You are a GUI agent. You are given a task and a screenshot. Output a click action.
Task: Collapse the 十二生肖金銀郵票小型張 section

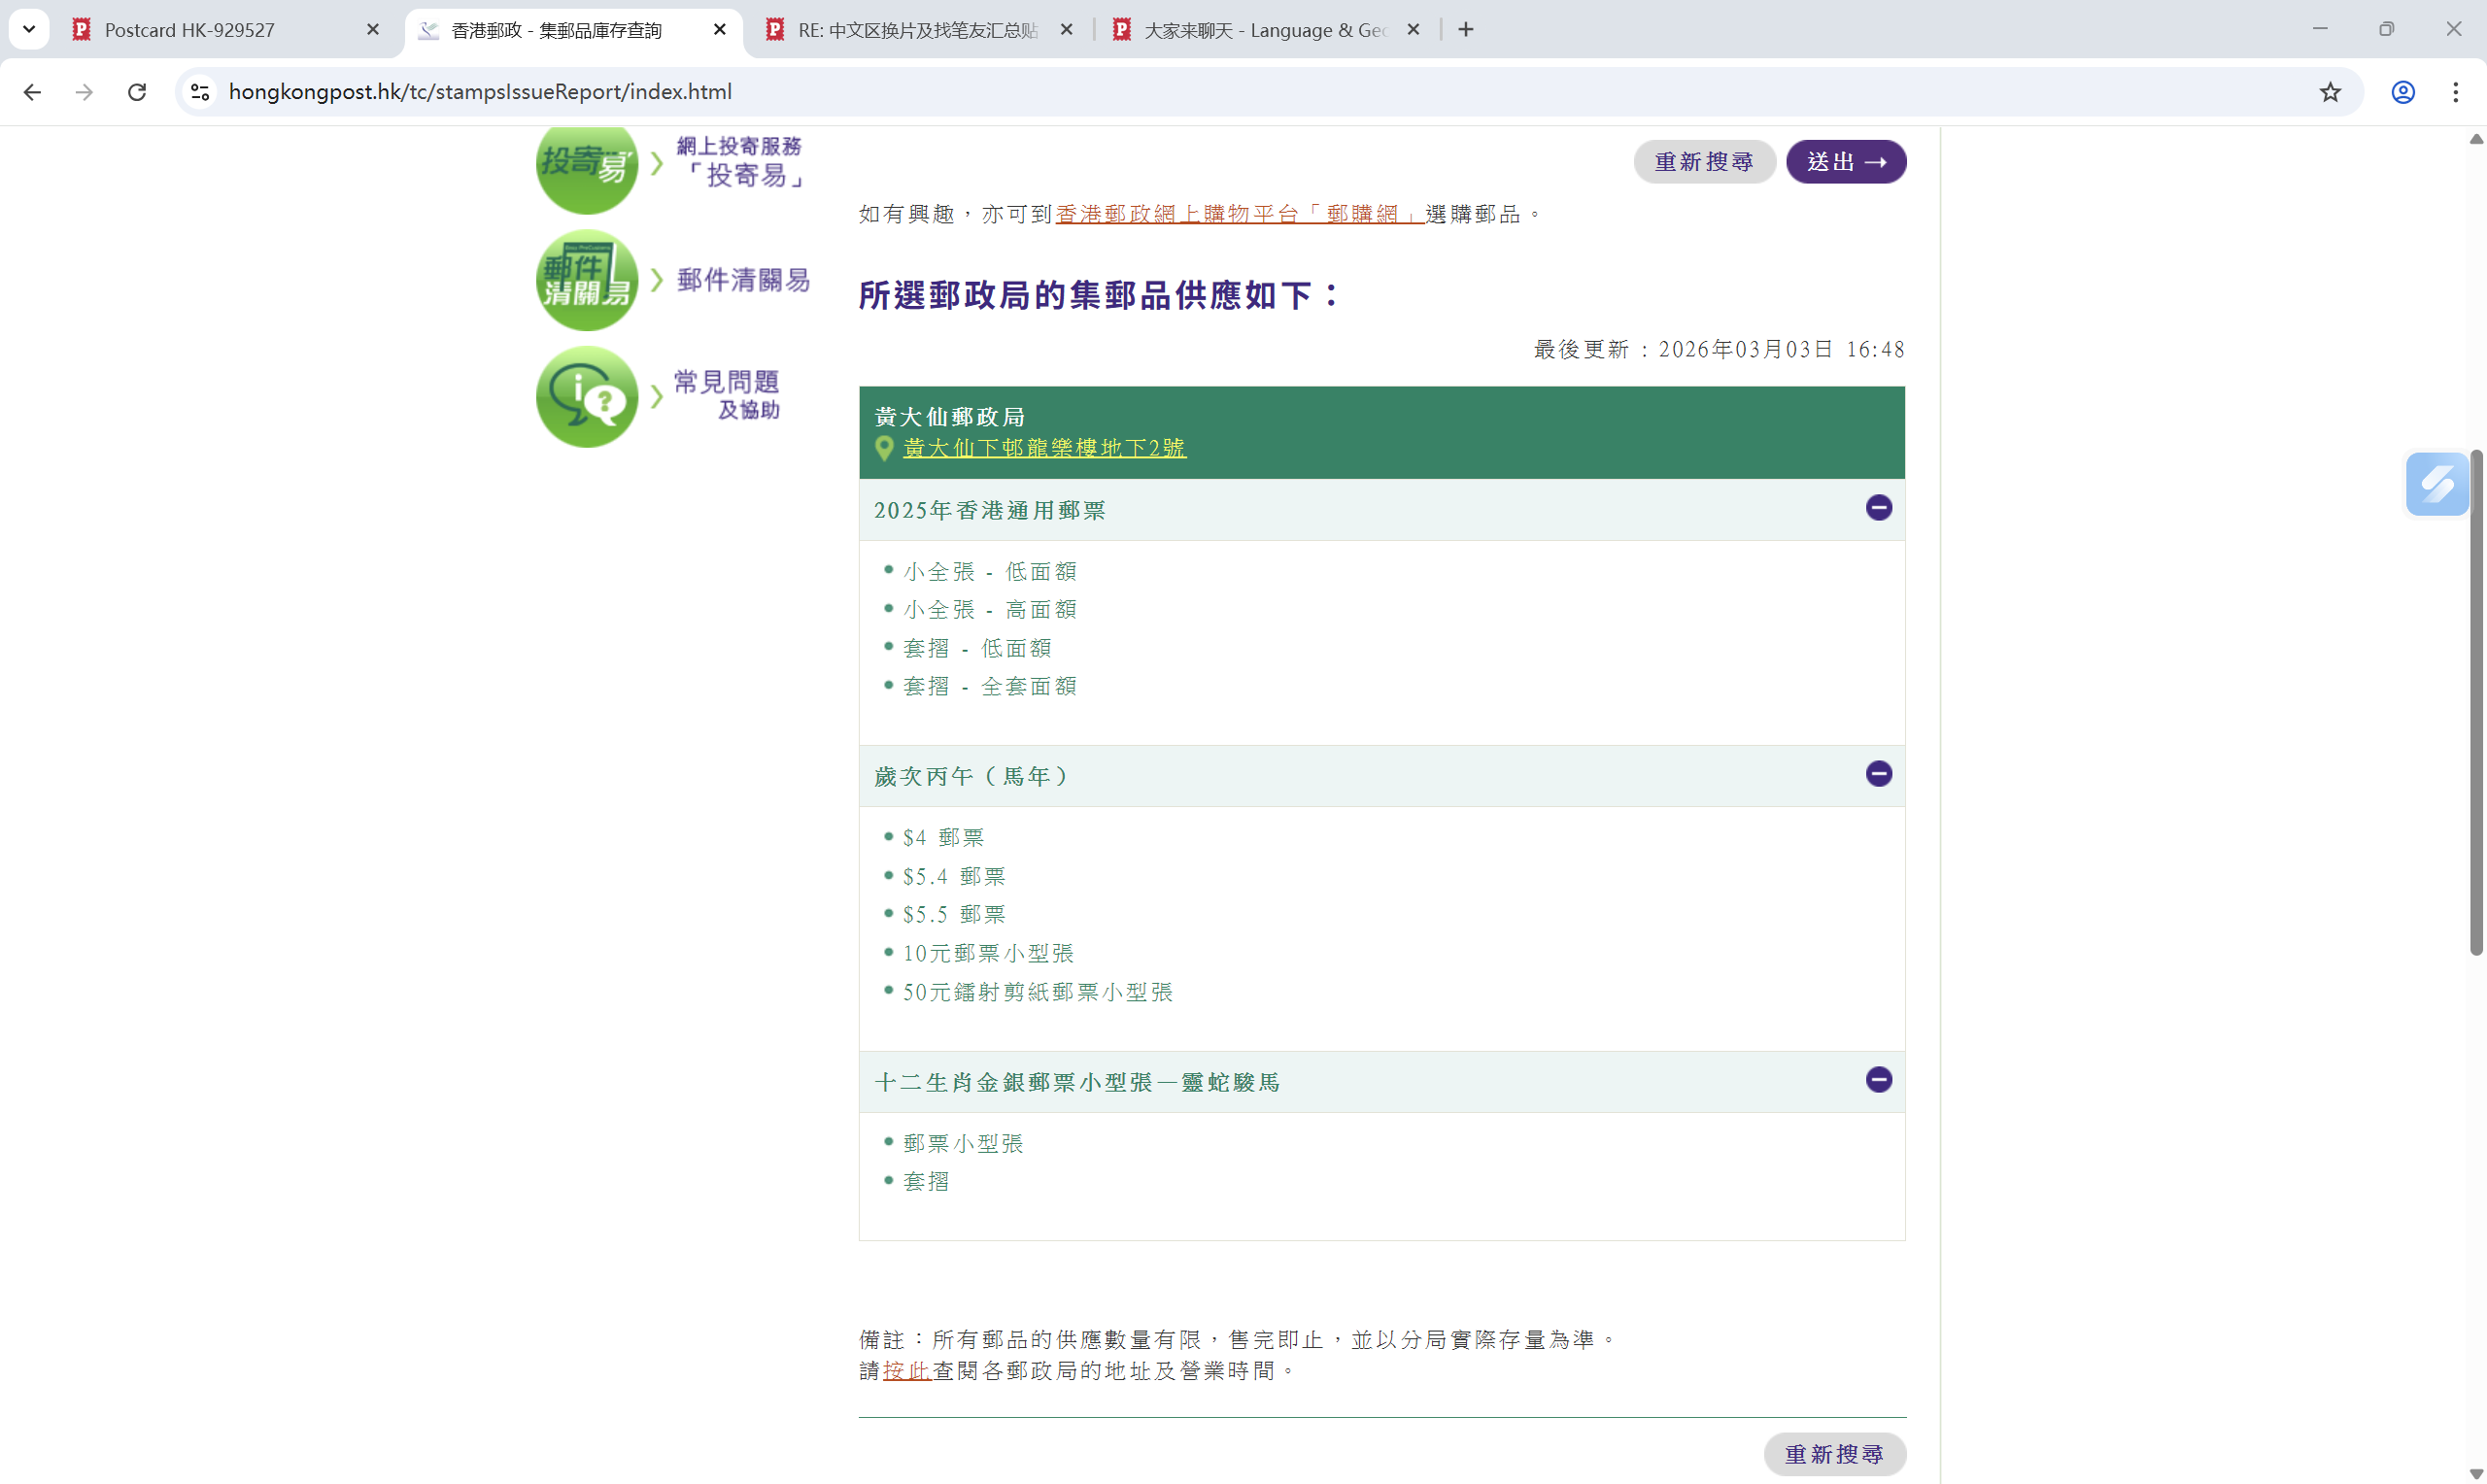tap(1878, 1080)
